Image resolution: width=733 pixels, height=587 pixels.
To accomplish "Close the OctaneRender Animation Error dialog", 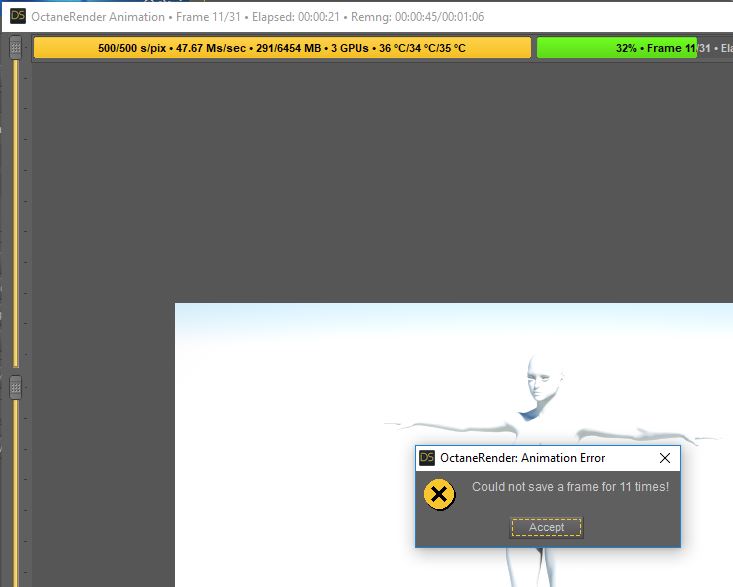I will click(665, 458).
